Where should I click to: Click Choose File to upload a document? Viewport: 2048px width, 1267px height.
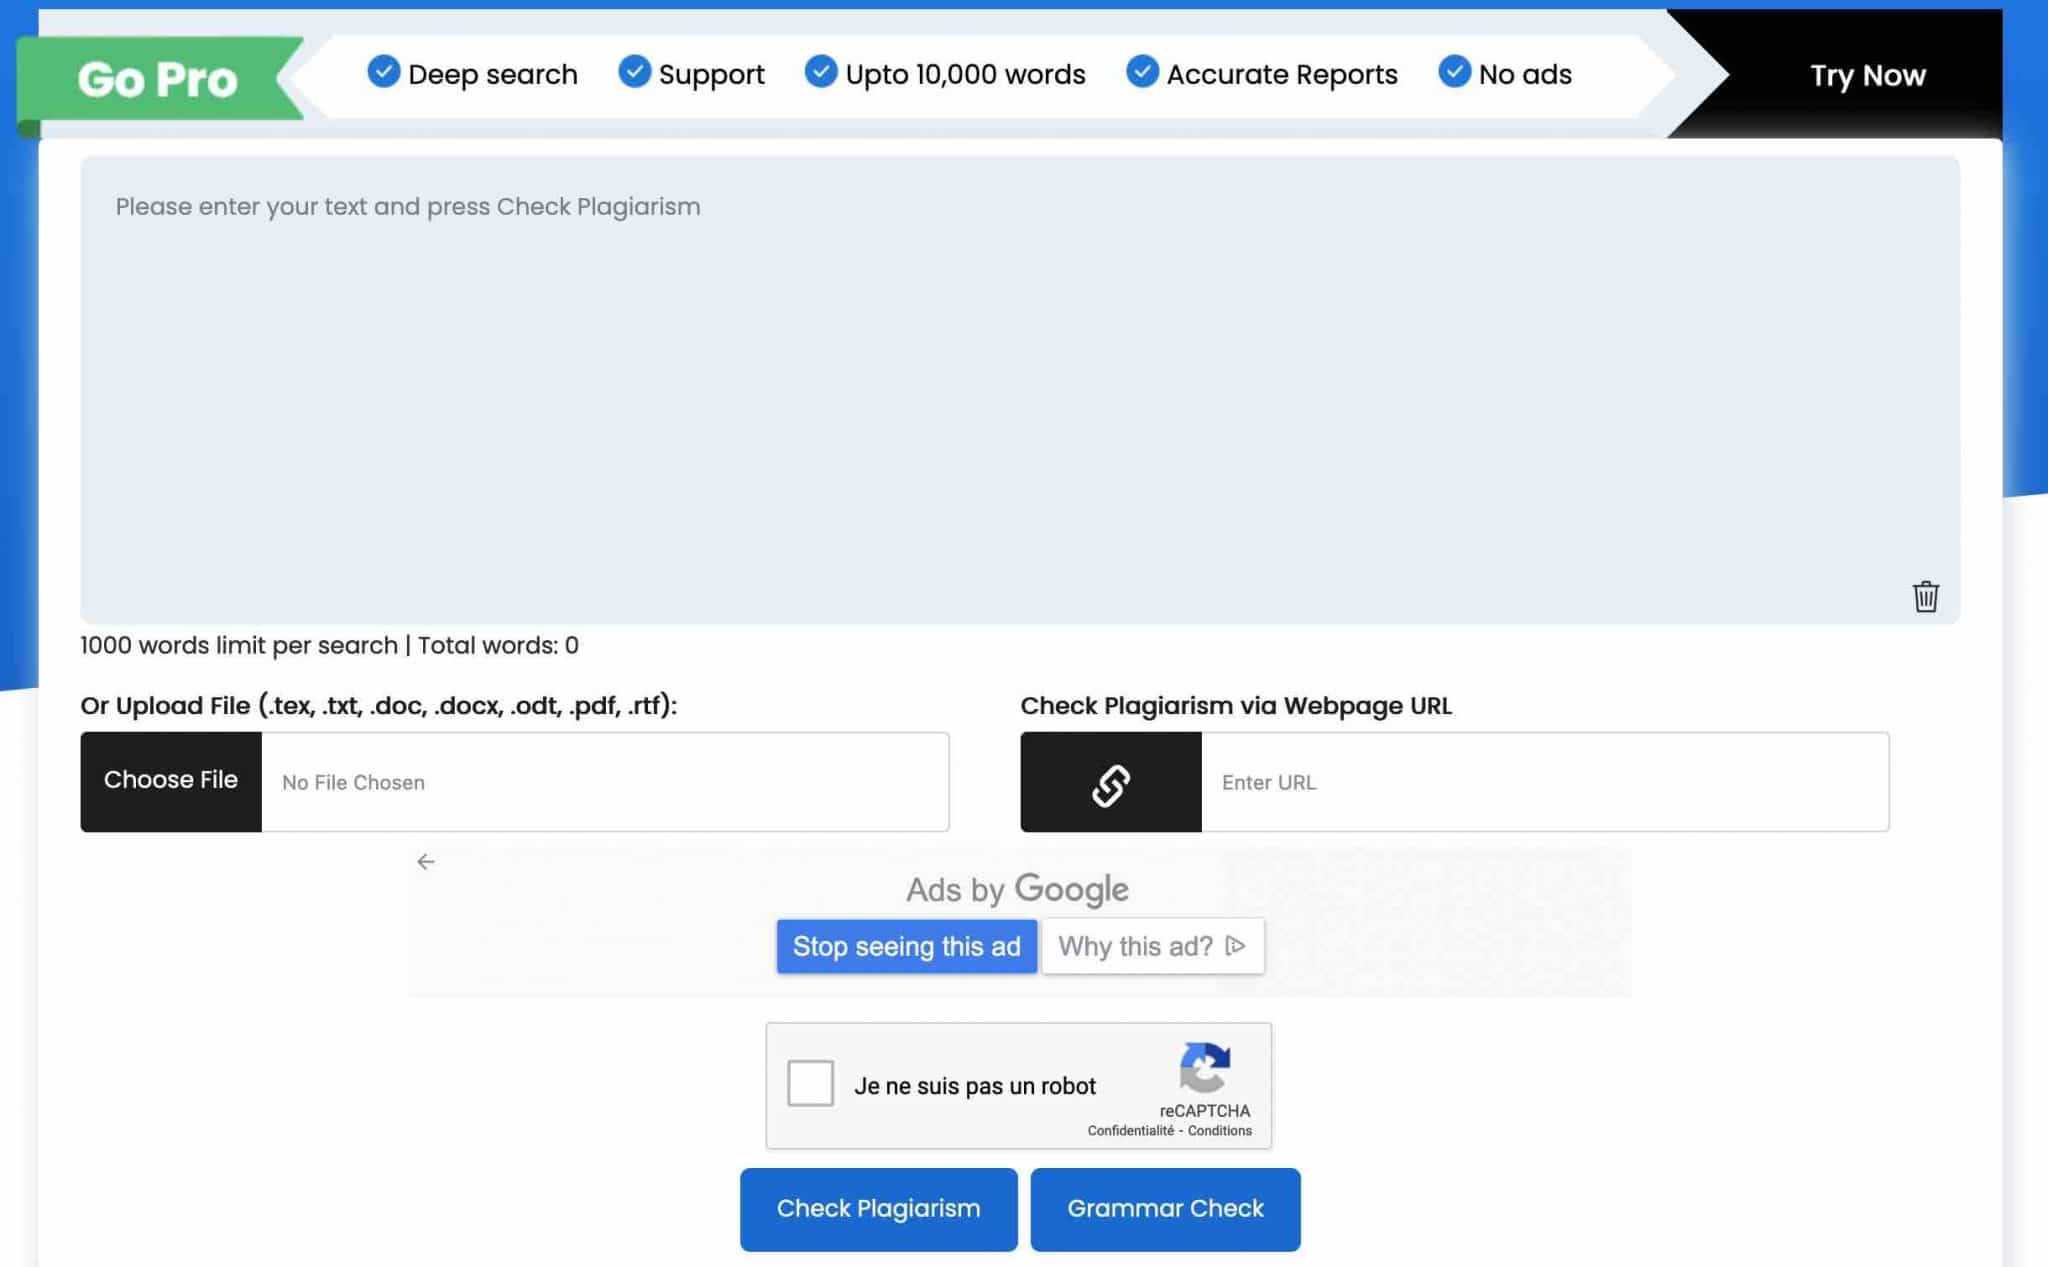tap(170, 780)
